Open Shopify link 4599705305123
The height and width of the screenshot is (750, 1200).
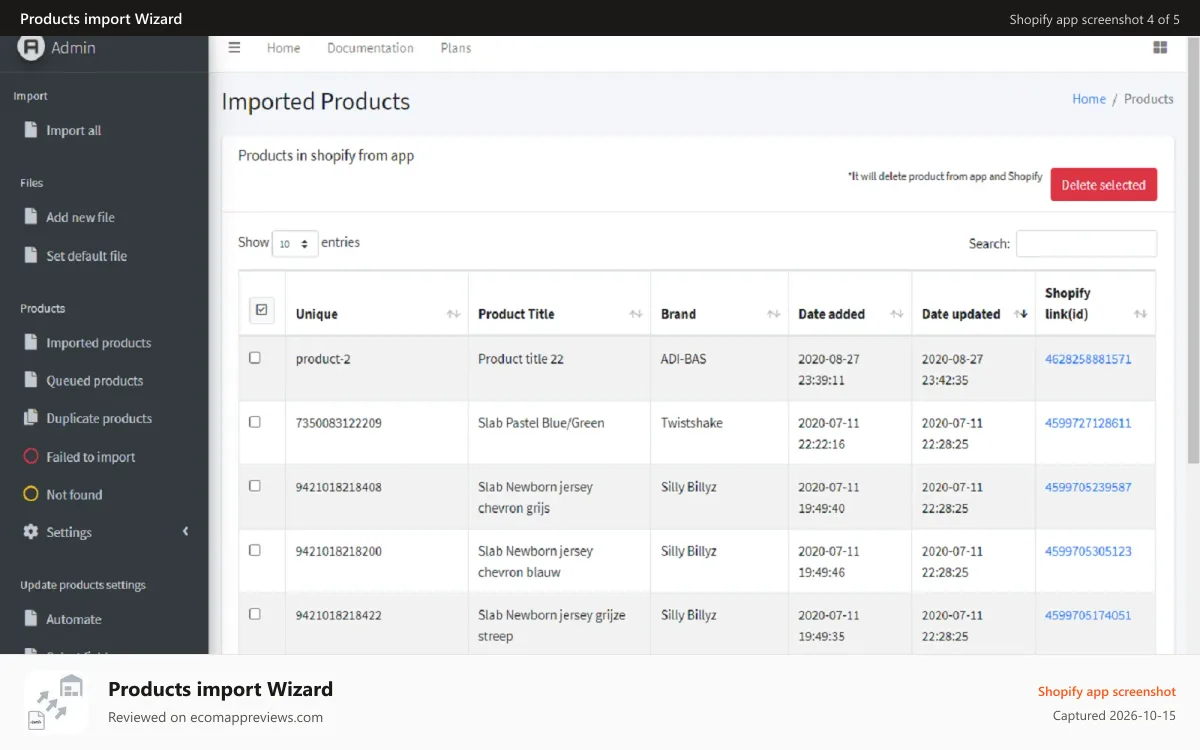pyautogui.click(x=1088, y=551)
